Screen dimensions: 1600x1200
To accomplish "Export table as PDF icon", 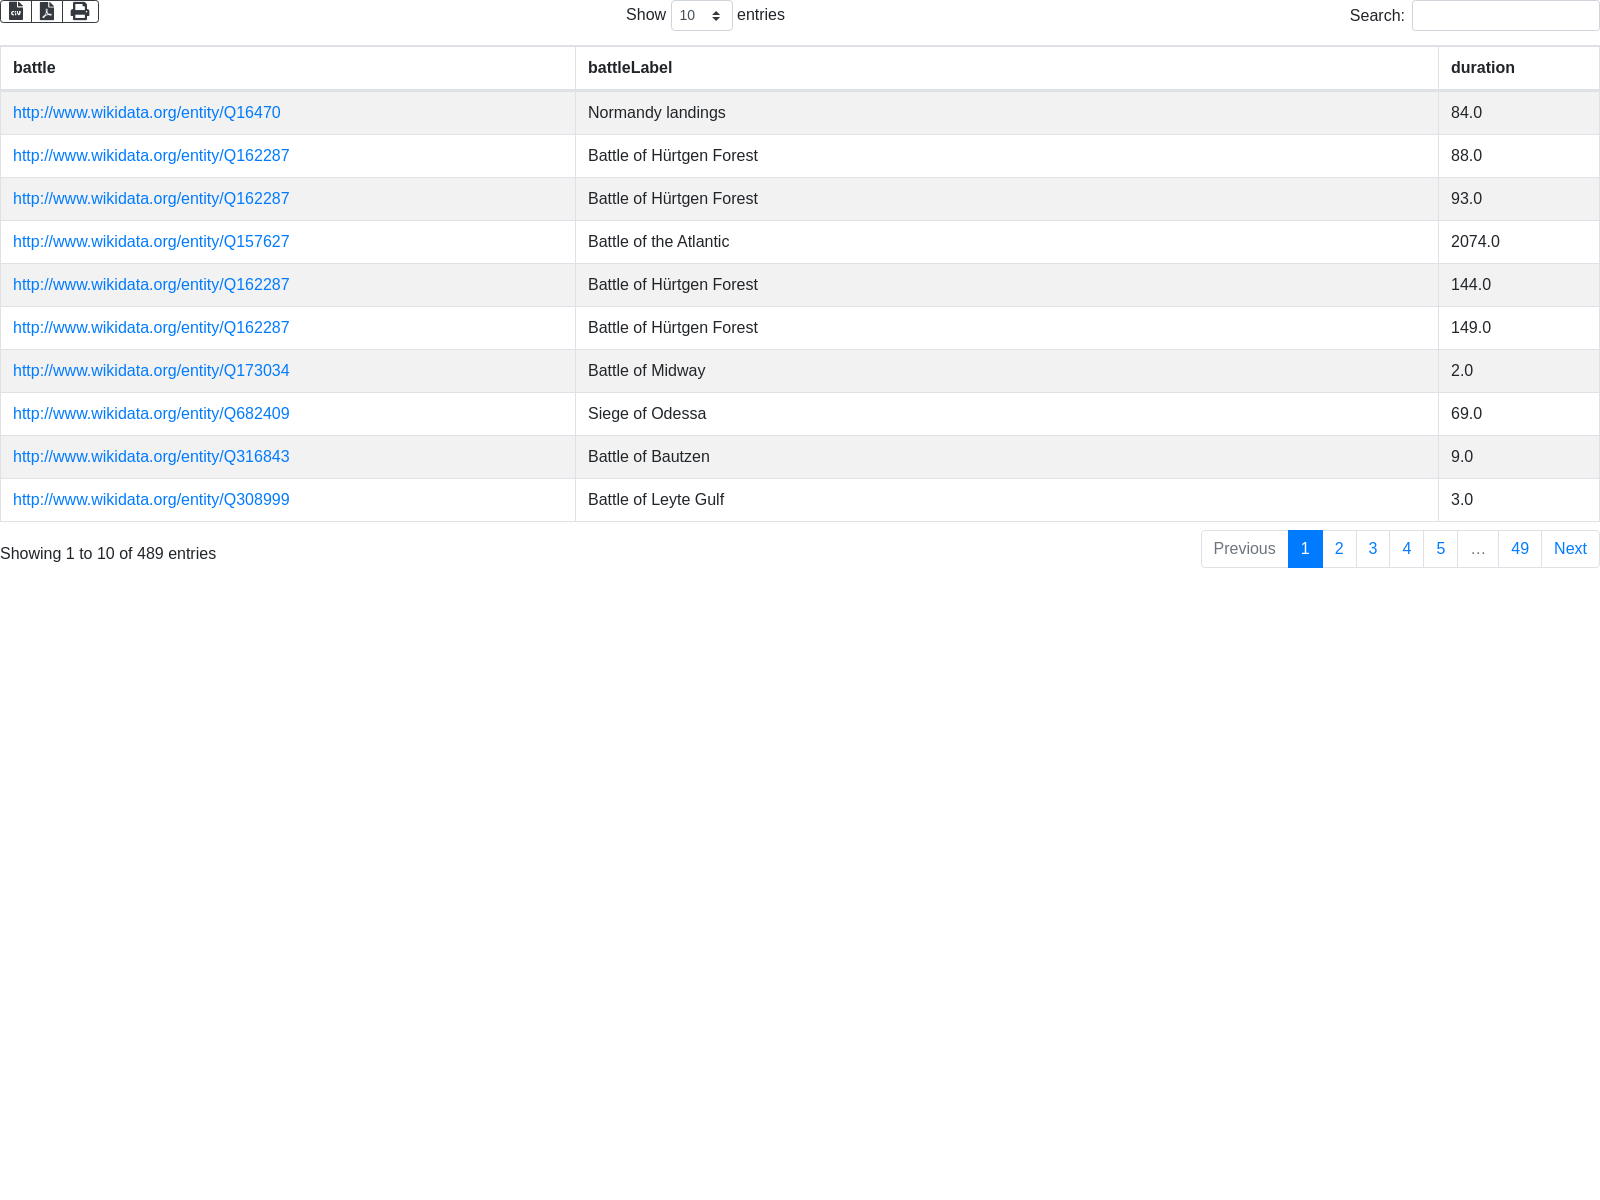I will (x=47, y=11).
